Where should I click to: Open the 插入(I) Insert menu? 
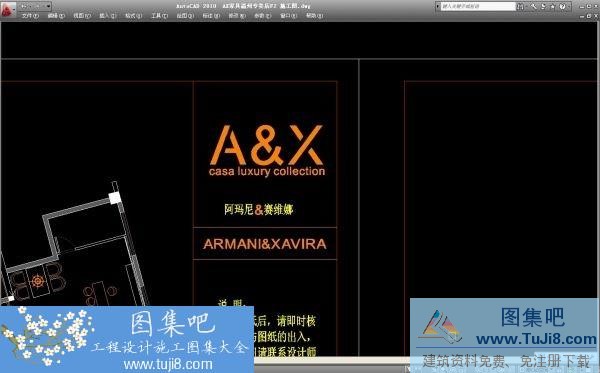[x=108, y=16]
